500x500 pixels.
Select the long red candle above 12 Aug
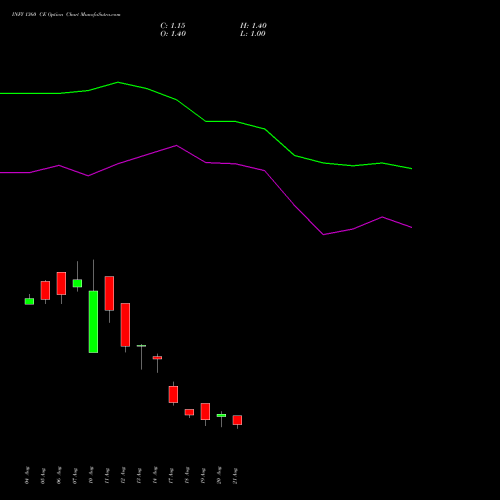125,325
